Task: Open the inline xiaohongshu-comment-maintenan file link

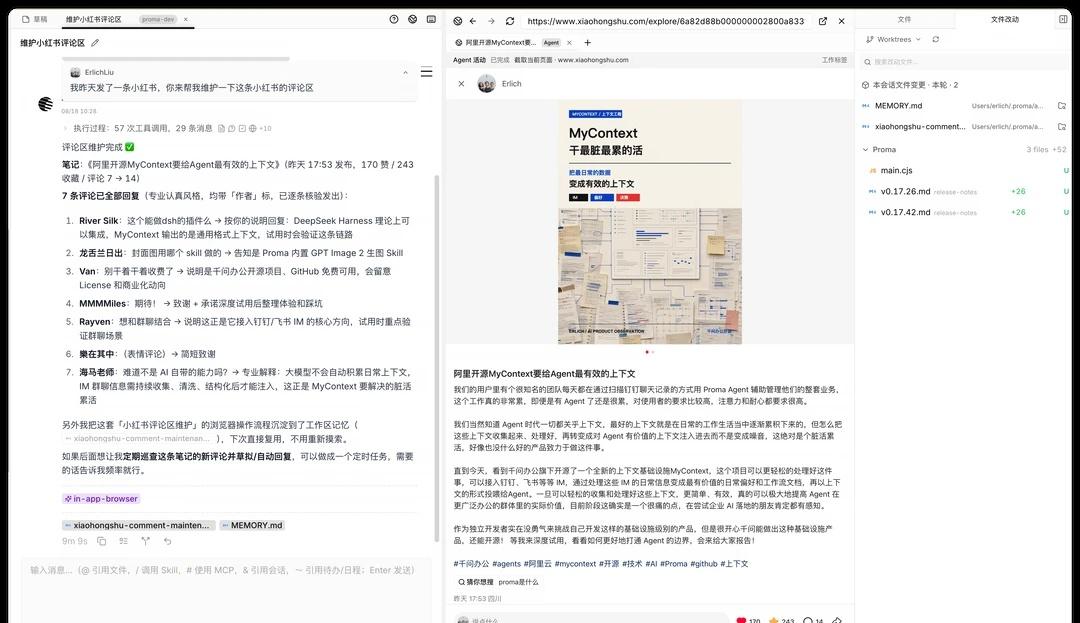Action: [x=138, y=439]
